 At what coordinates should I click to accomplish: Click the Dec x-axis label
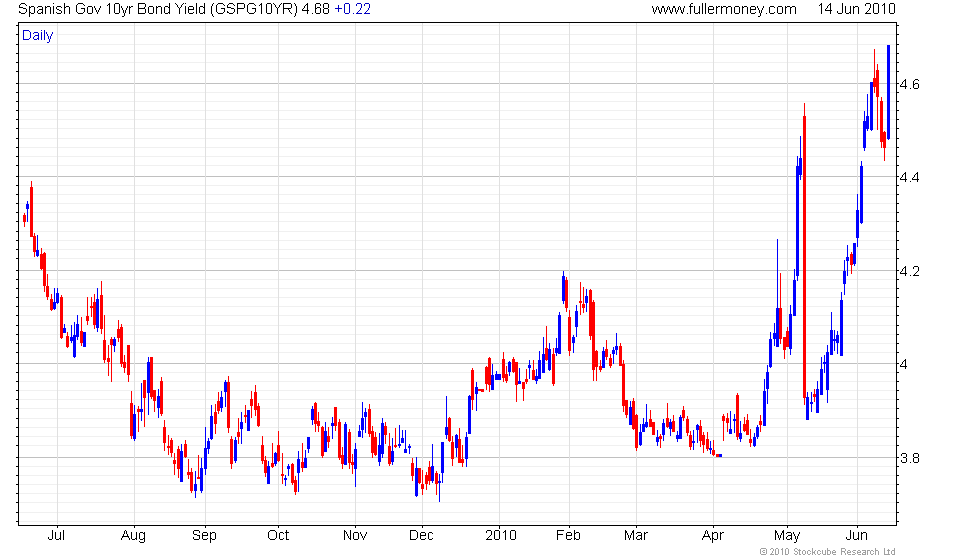tap(421, 536)
